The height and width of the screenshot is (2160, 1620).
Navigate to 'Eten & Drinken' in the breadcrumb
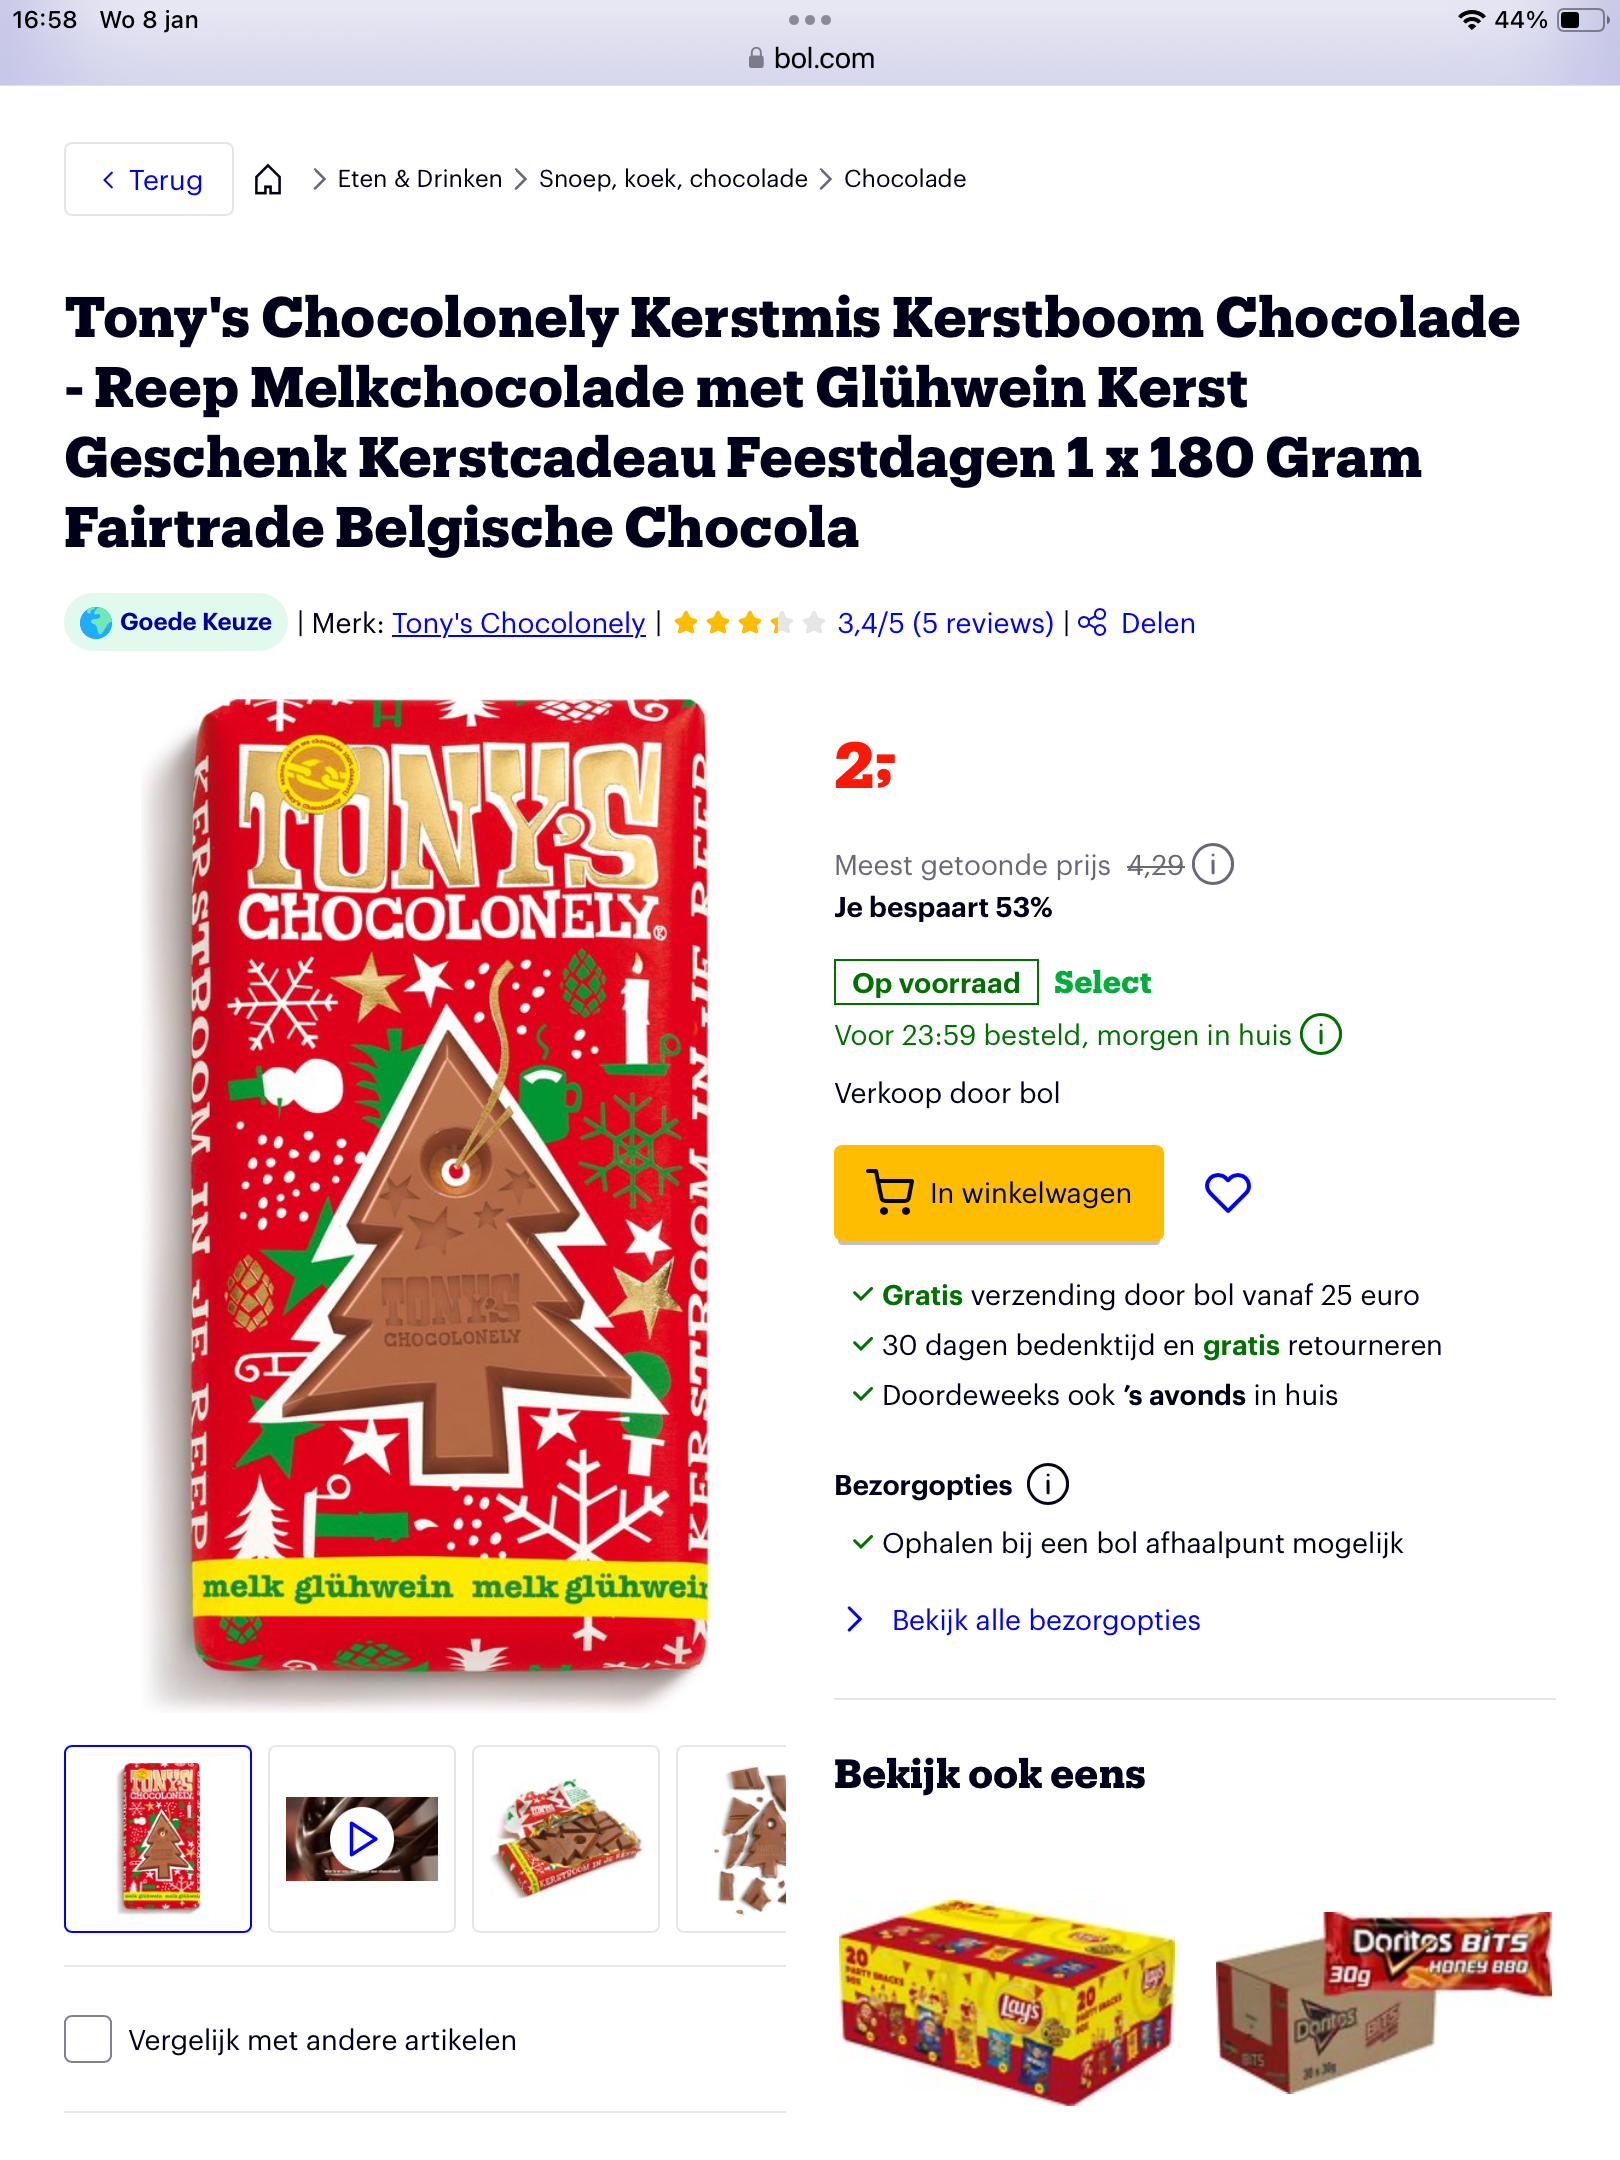419,178
